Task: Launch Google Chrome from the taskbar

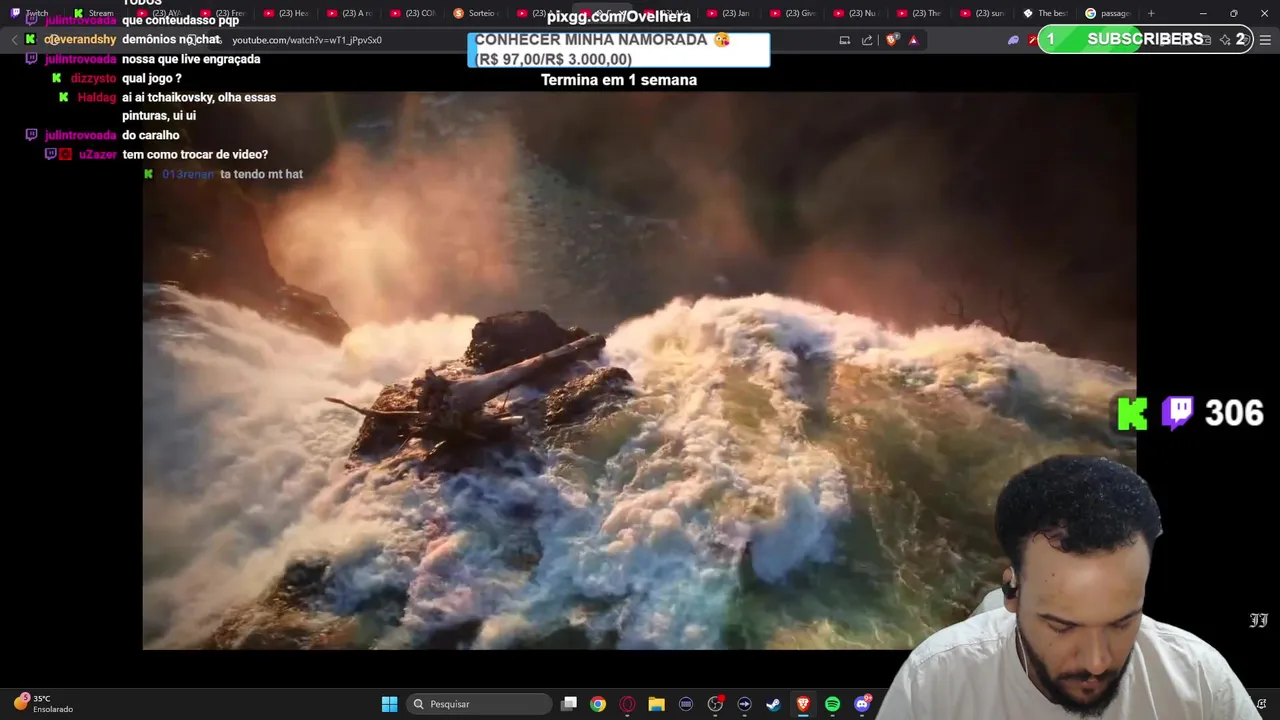Action: click(598, 704)
